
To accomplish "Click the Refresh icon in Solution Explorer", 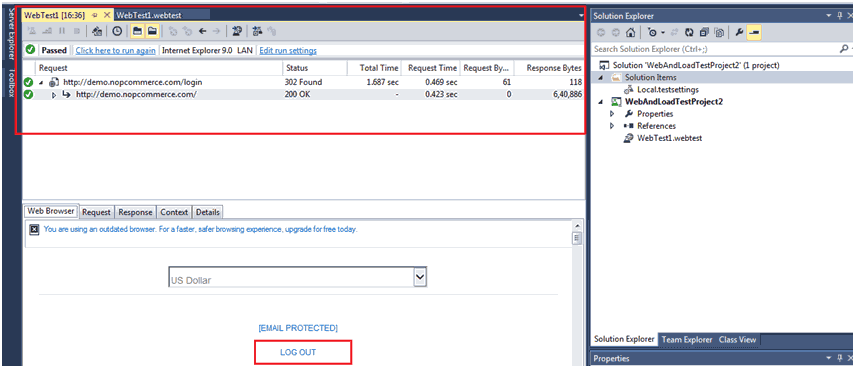I will coord(689,33).
